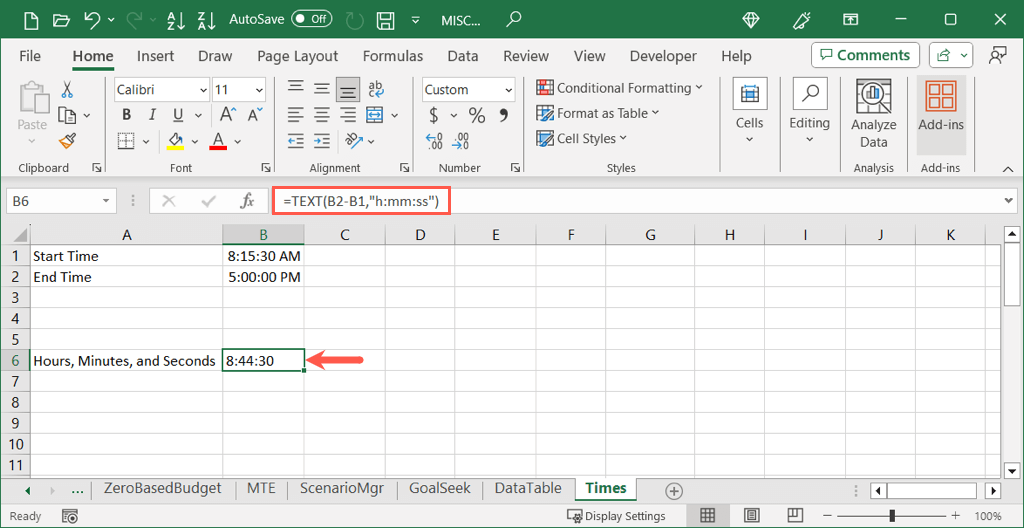Click the Insert Function fx icon
The width and height of the screenshot is (1024, 528).
pos(248,201)
